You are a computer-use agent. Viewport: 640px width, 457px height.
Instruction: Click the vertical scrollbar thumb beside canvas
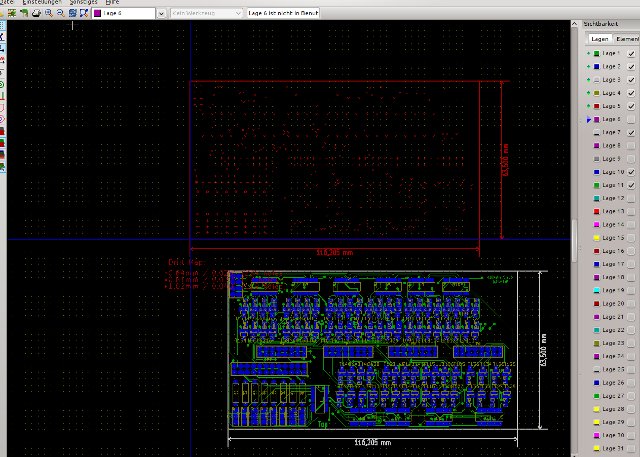[574, 241]
